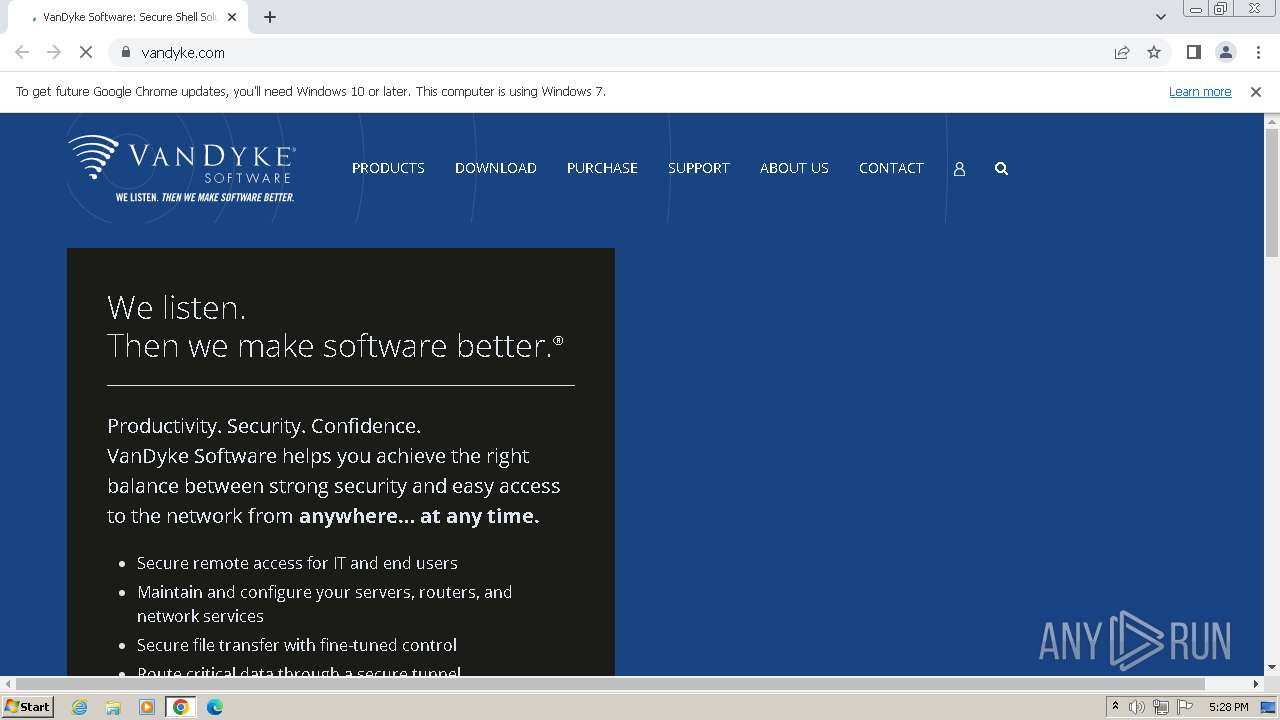Open File Explorer from the taskbar
Image resolution: width=1280 pixels, height=720 pixels.
tap(113, 707)
